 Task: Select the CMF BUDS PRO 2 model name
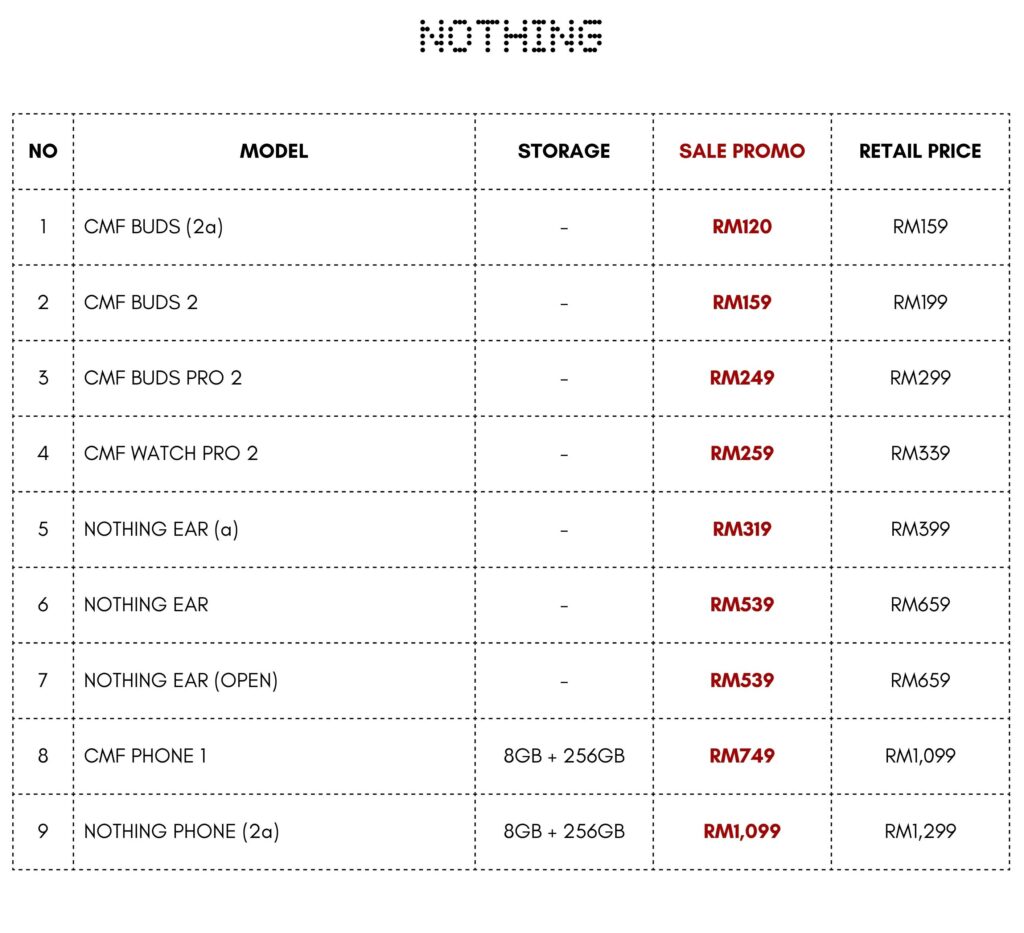click(x=163, y=378)
